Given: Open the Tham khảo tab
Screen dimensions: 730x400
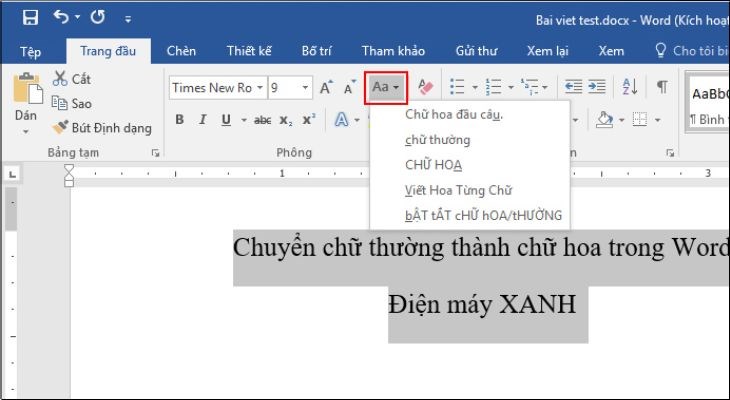Looking at the screenshot, I should (x=393, y=51).
